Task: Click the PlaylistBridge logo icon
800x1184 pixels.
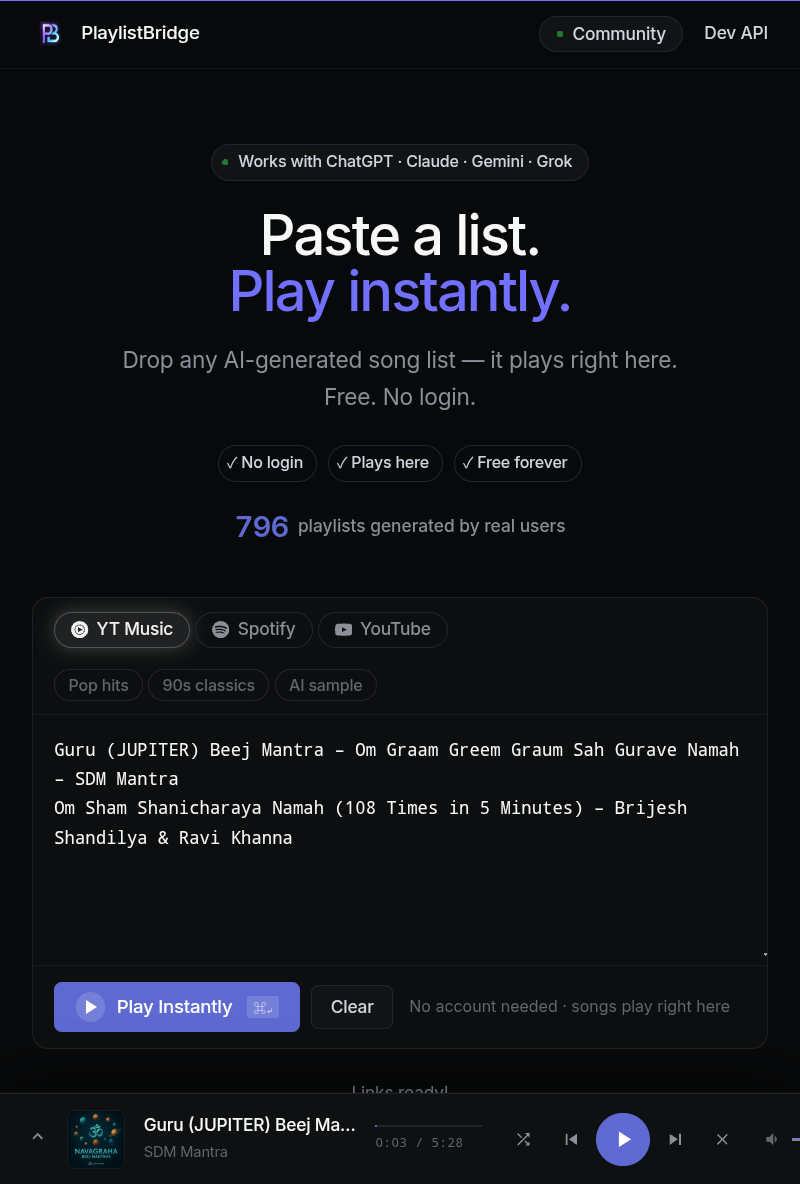Action: coord(51,33)
